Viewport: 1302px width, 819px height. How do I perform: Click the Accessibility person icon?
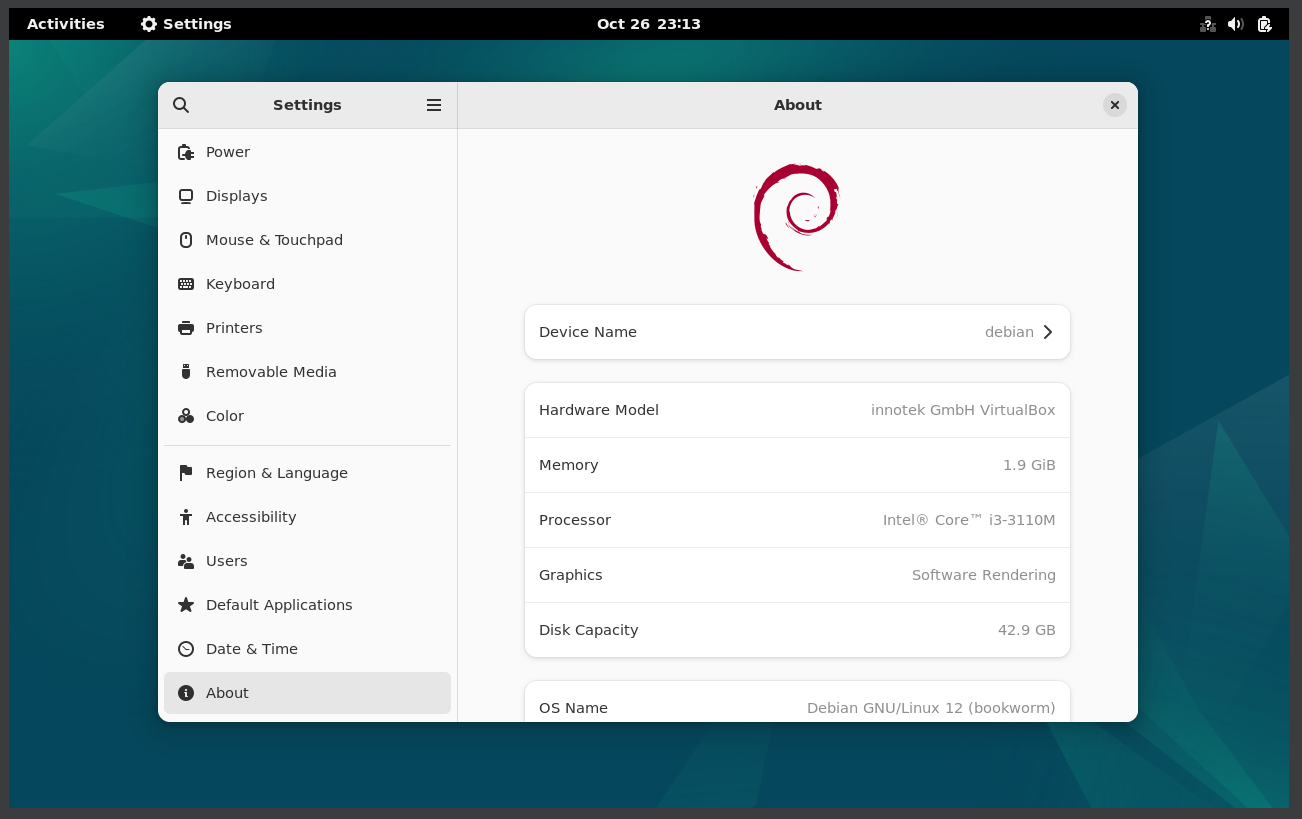point(185,517)
